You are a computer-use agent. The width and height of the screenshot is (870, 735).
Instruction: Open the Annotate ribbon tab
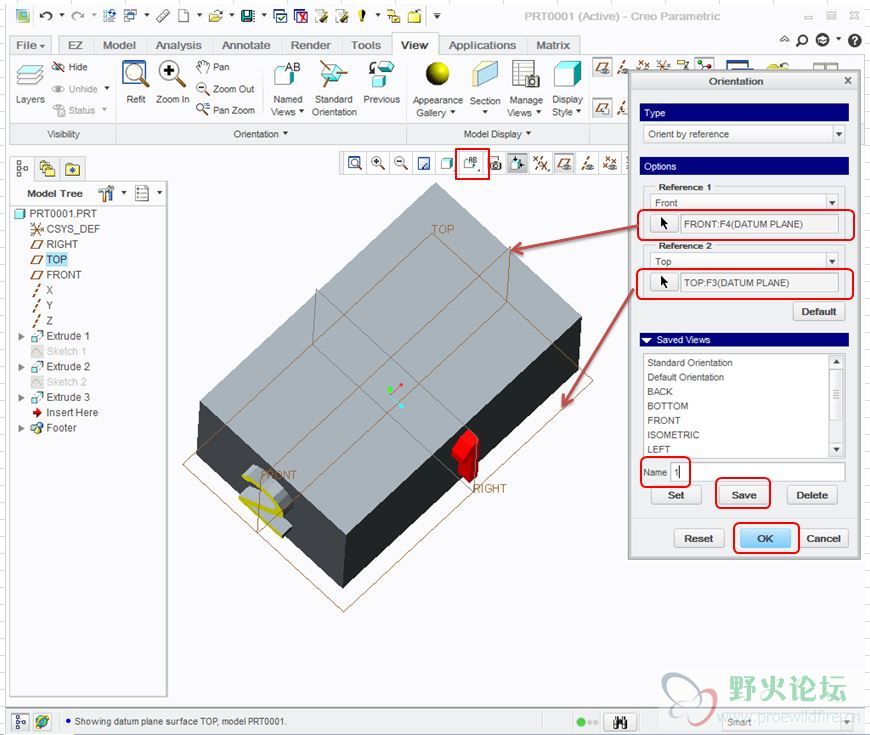point(246,45)
